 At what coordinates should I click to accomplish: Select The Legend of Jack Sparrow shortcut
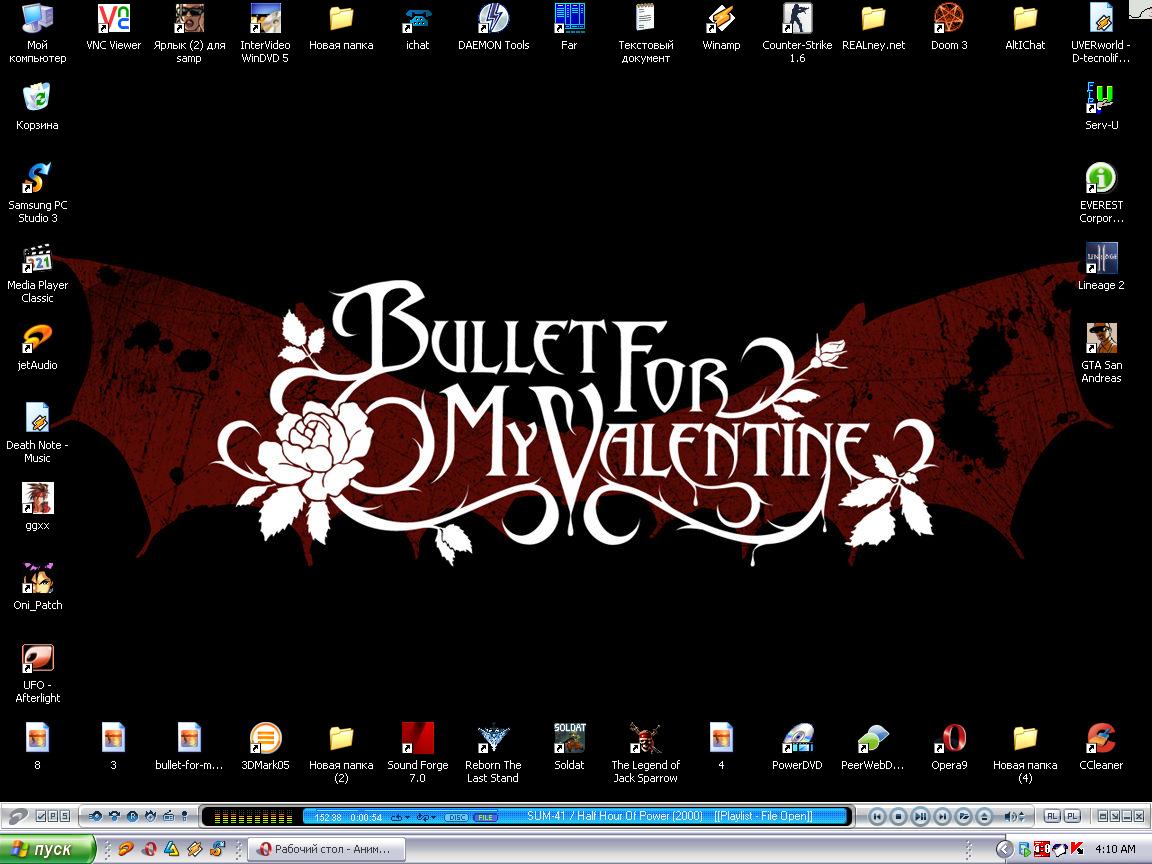point(646,753)
